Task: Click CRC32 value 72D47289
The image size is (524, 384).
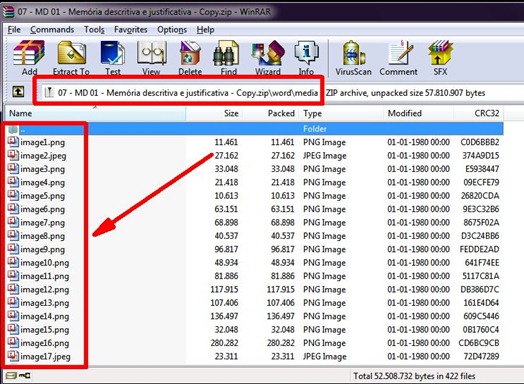Action: (x=481, y=356)
